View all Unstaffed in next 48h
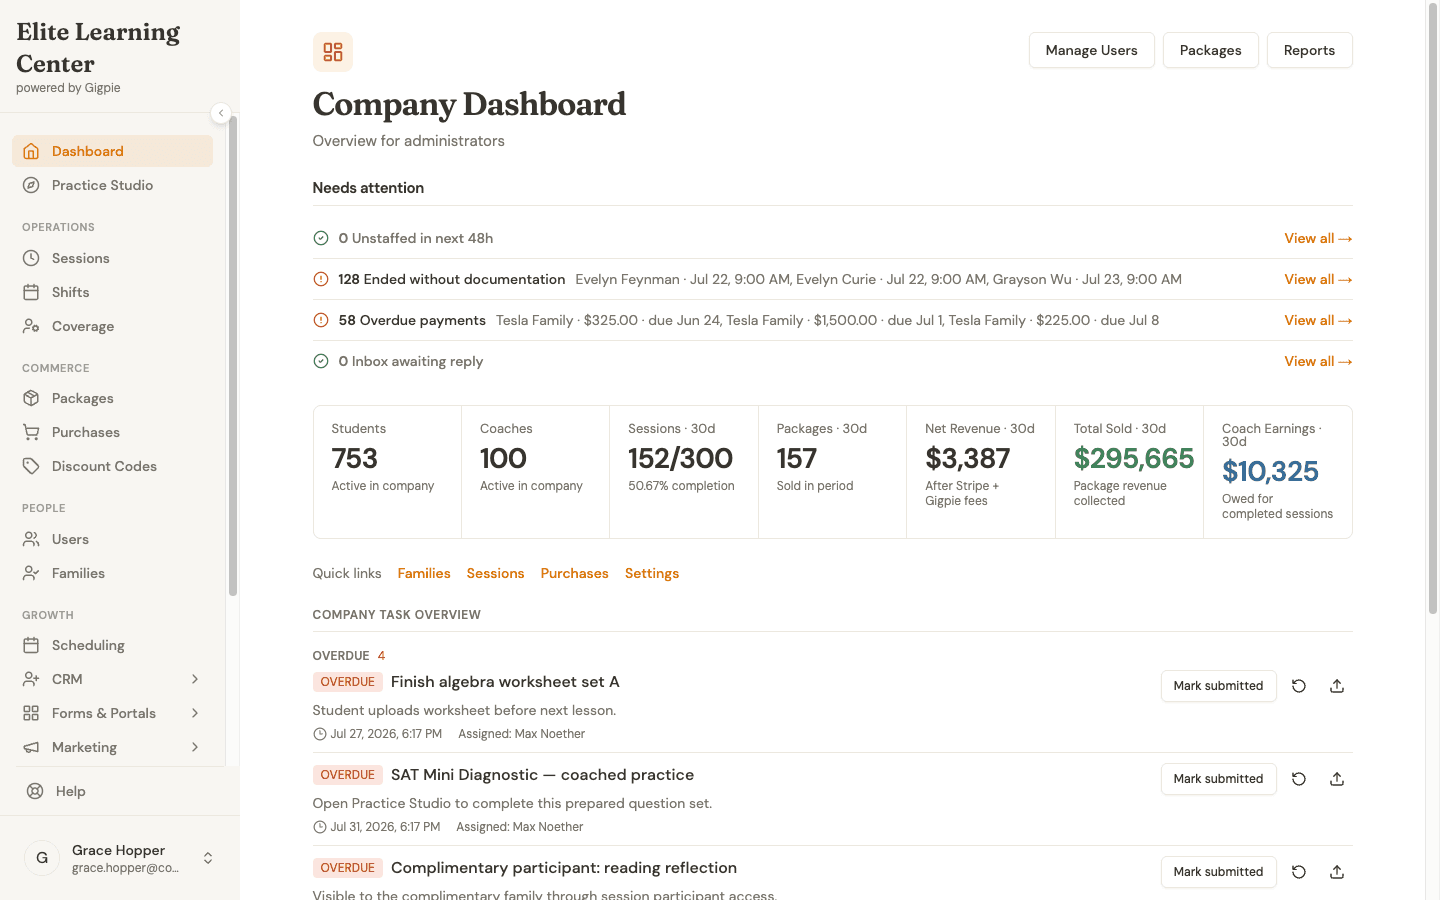1440x900 pixels. click(x=1318, y=238)
